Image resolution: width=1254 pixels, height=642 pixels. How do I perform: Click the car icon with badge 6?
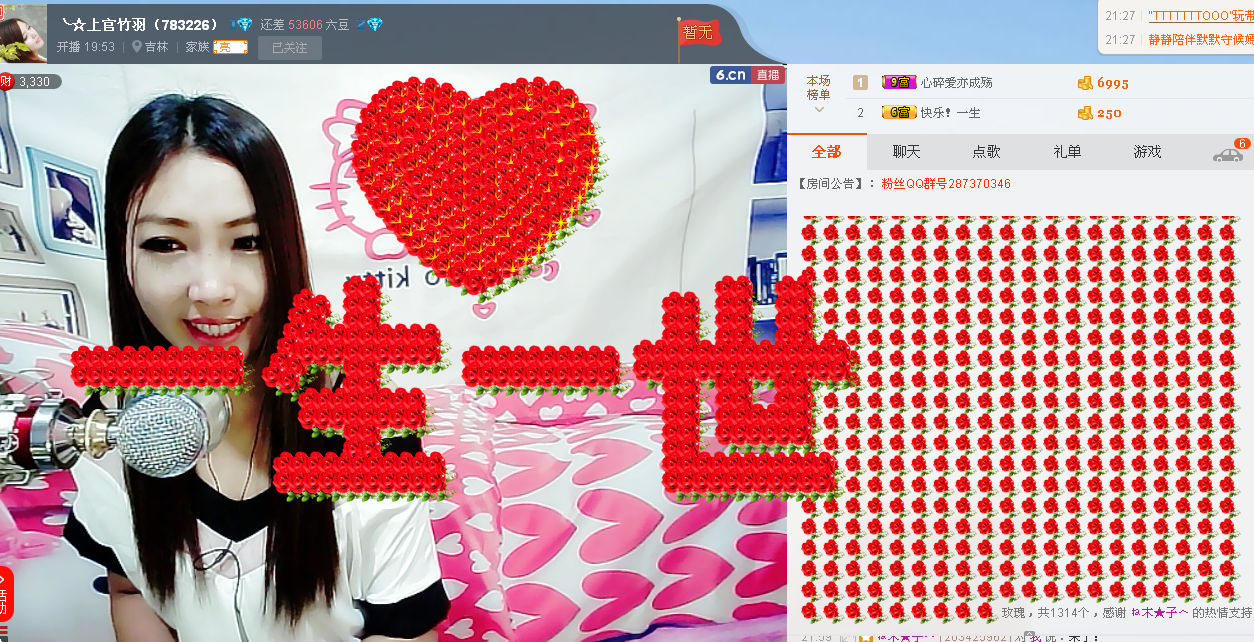coord(1226,154)
